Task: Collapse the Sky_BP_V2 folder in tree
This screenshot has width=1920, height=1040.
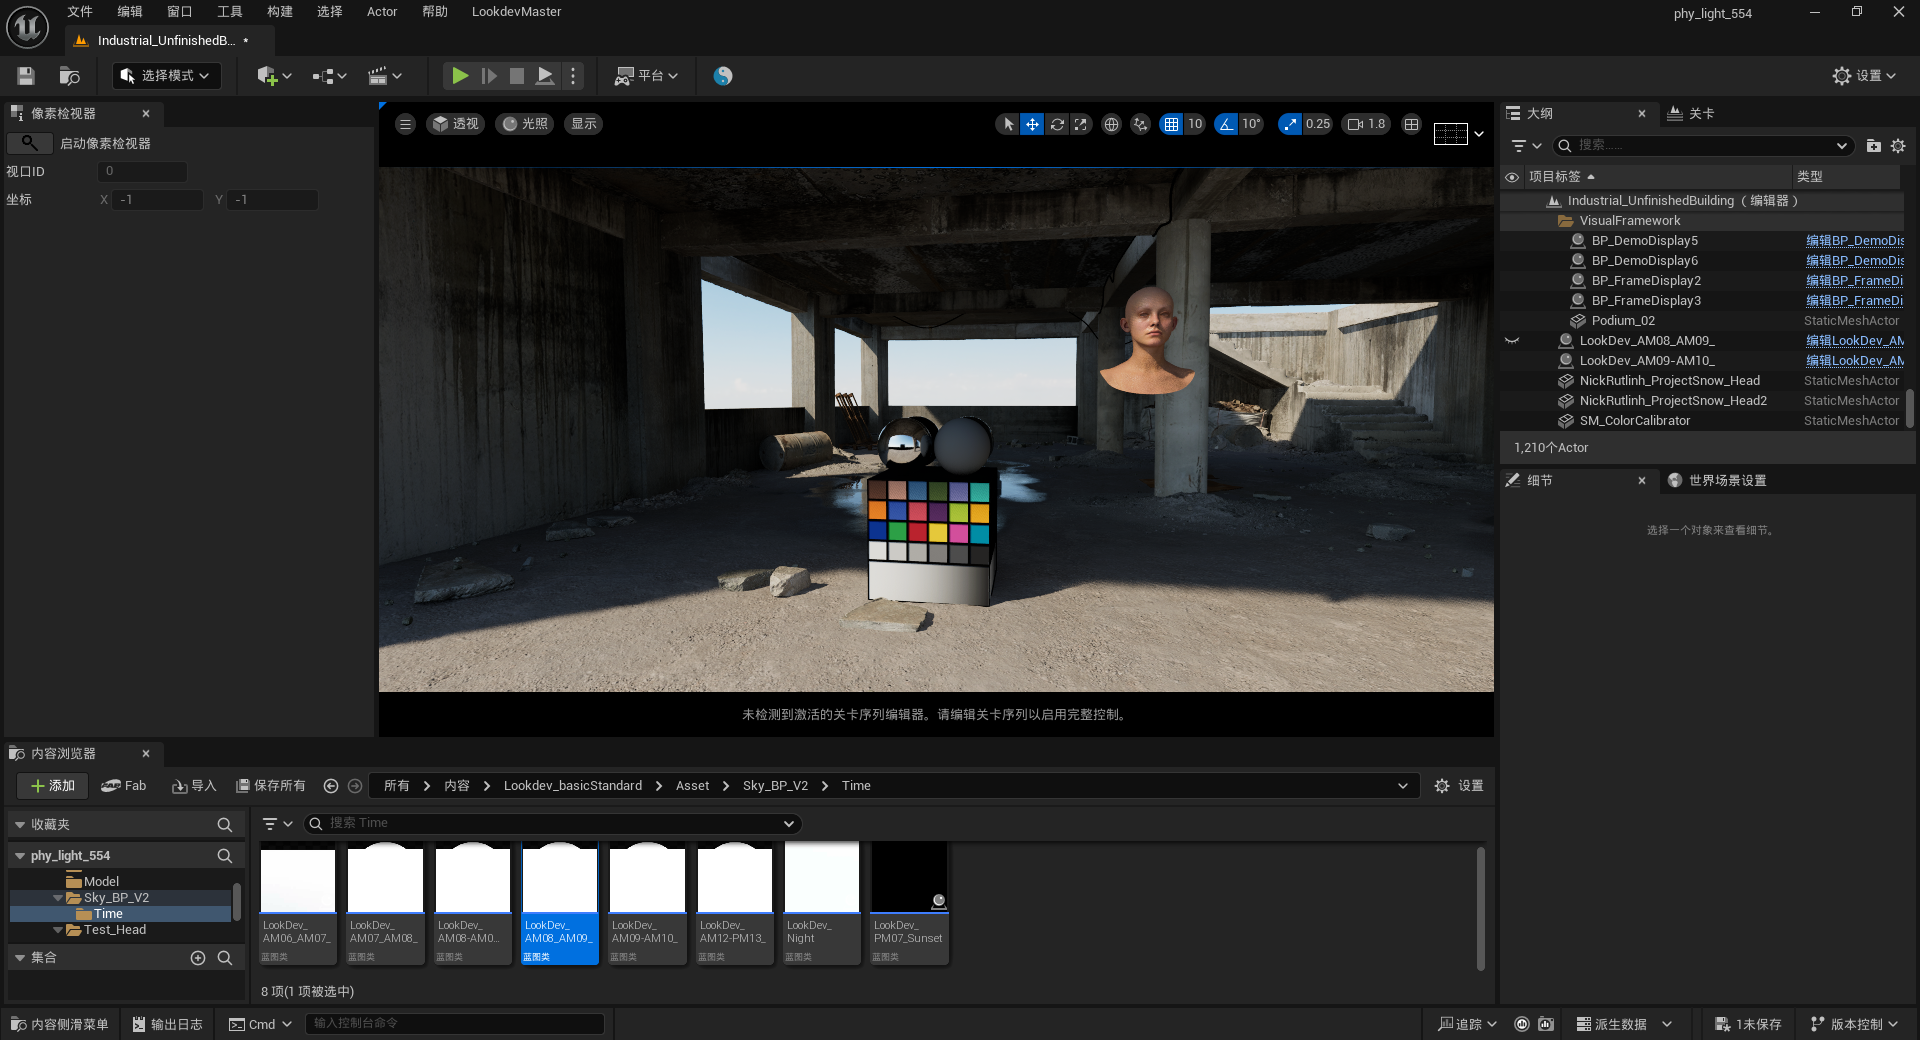Action: (58, 898)
